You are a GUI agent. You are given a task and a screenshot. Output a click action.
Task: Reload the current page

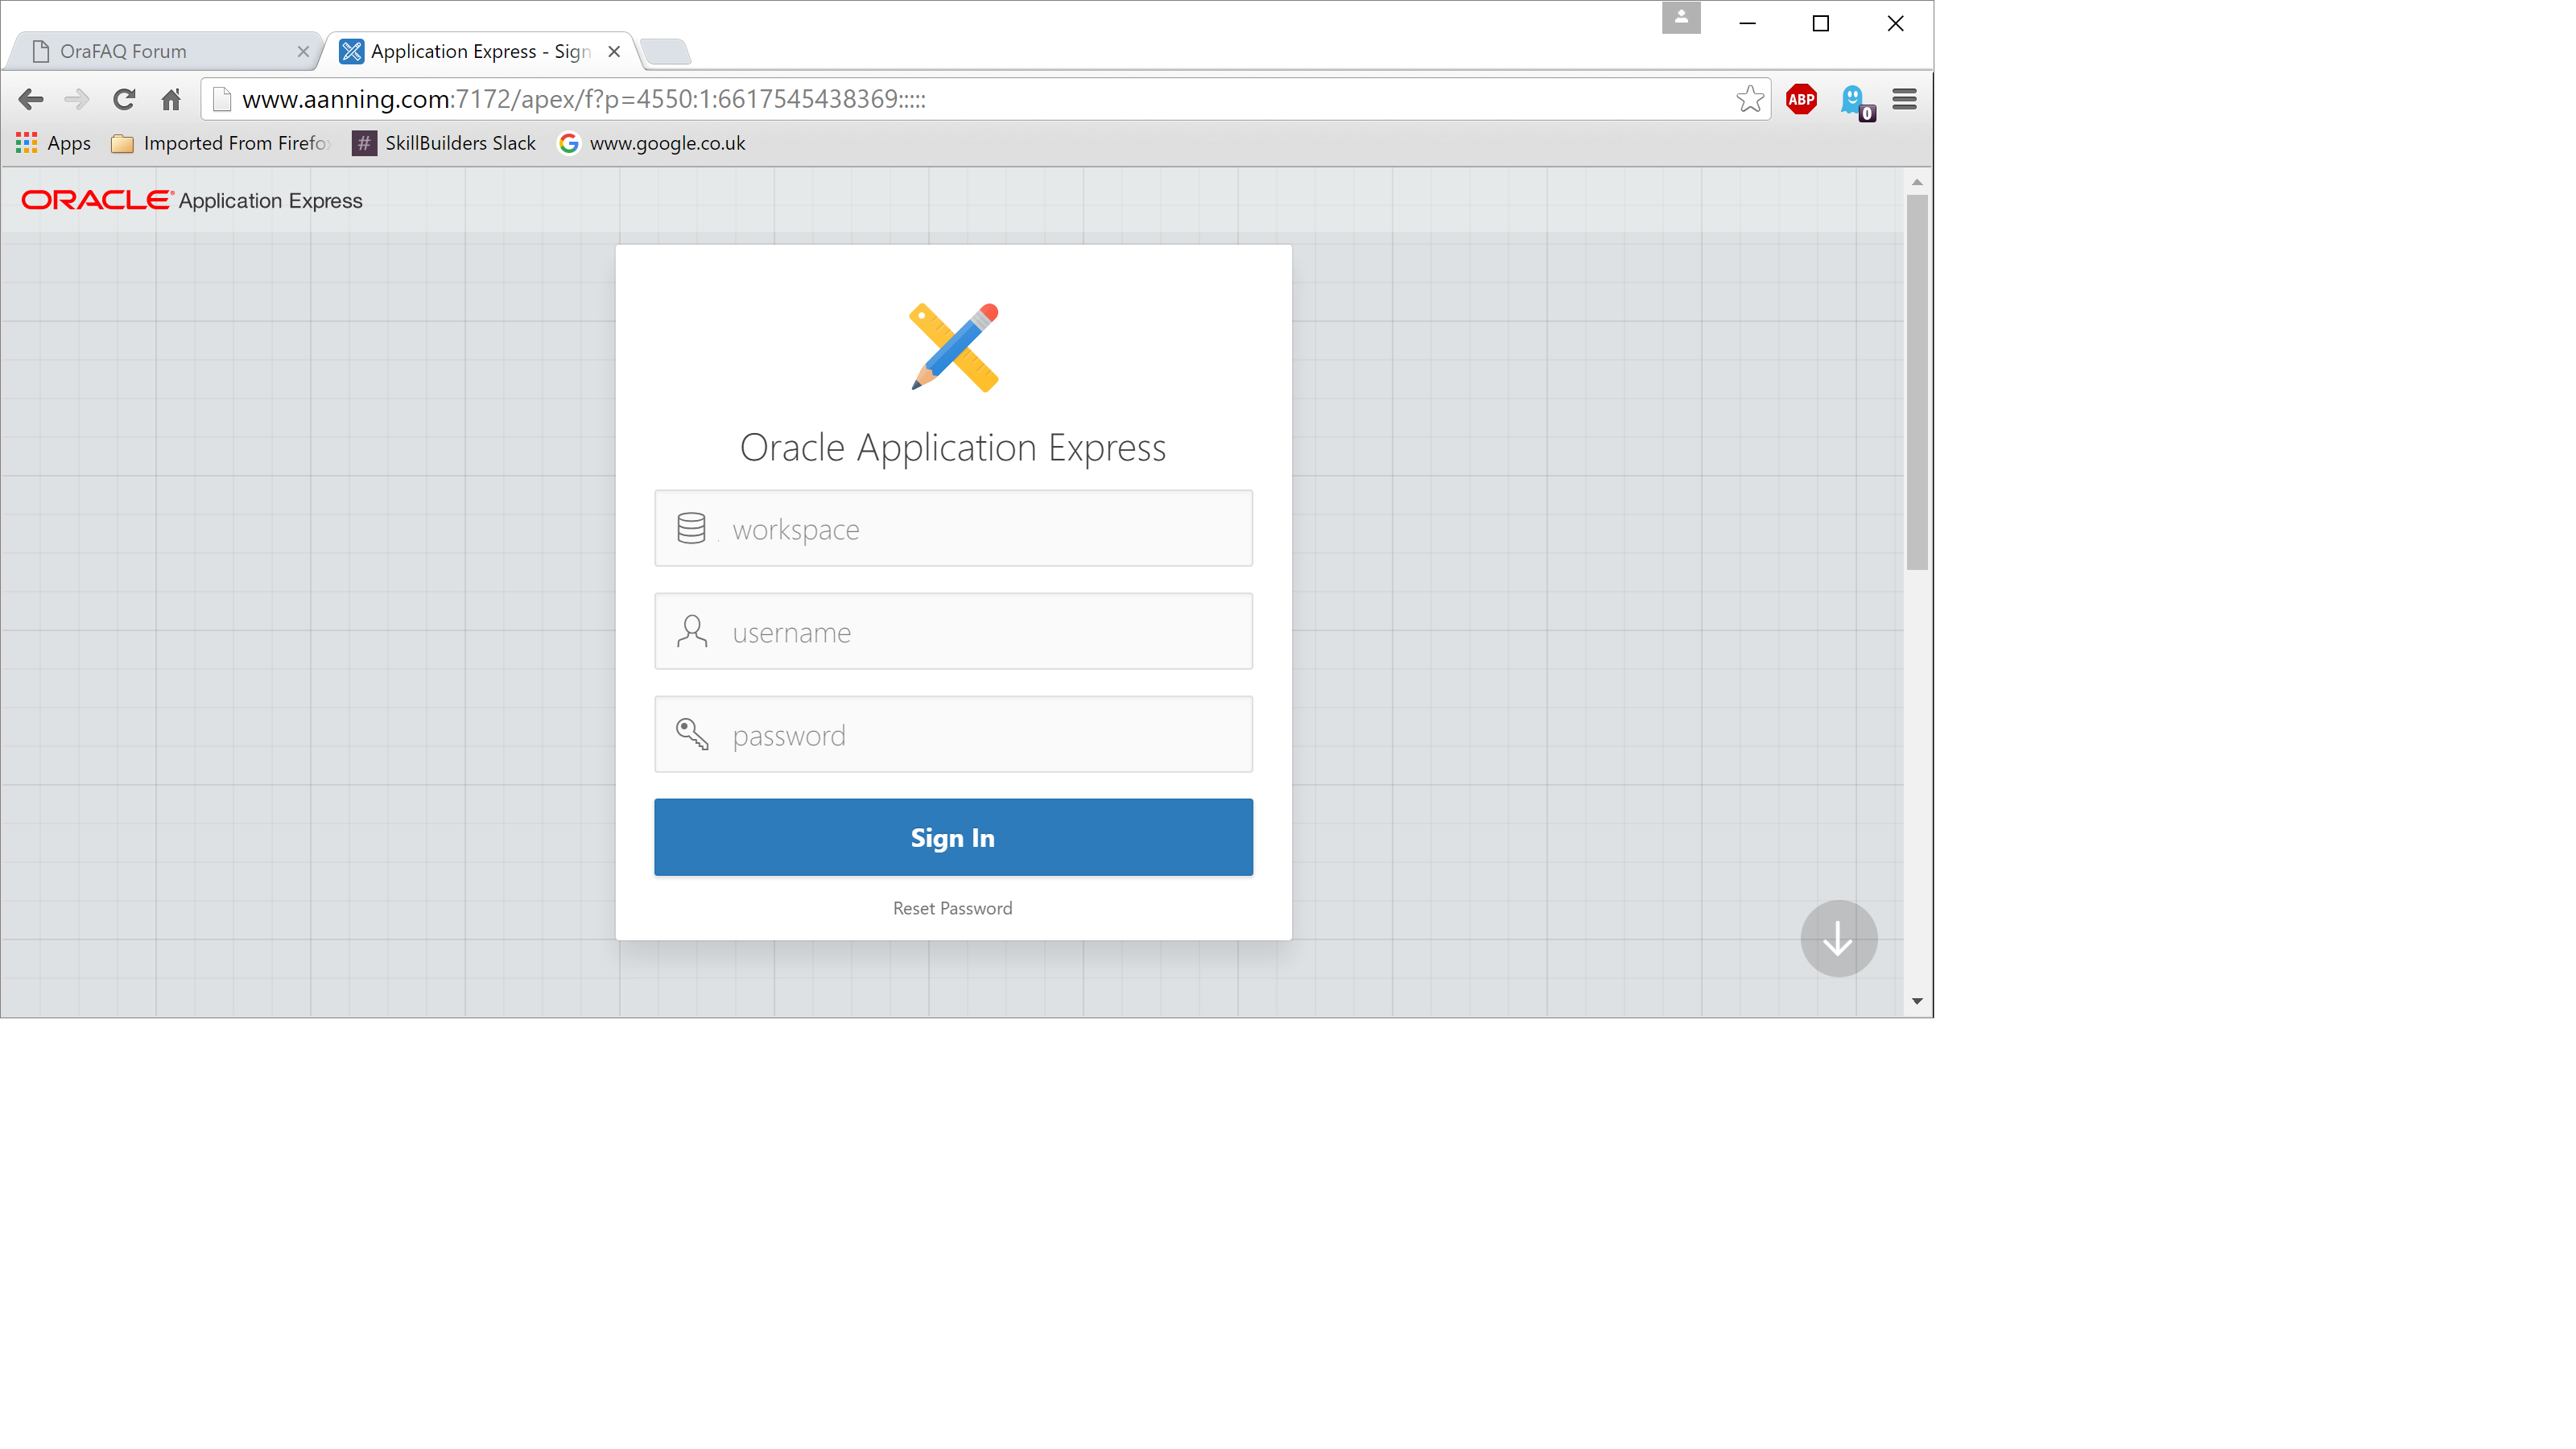coord(124,99)
